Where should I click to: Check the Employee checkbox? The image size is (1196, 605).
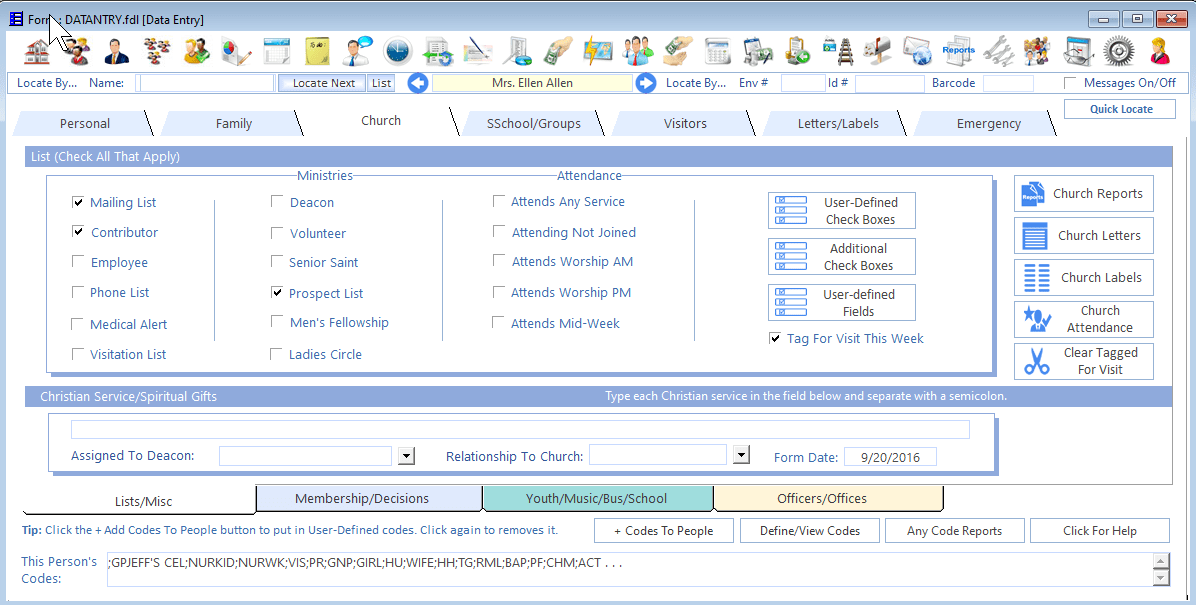[78, 262]
